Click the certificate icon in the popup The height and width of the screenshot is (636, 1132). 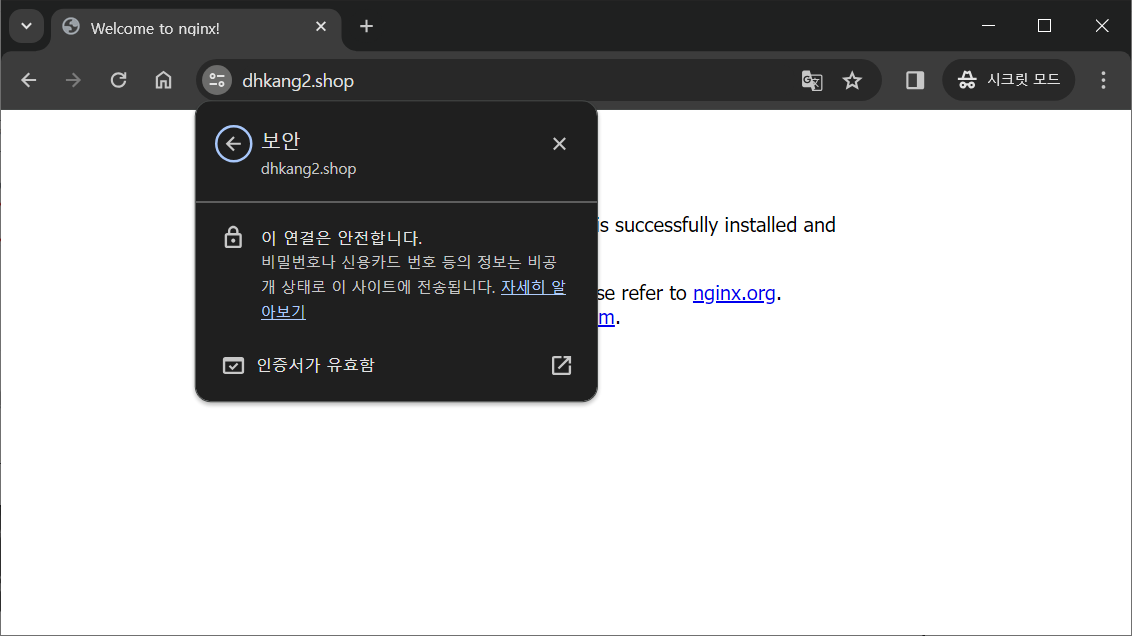(233, 365)
